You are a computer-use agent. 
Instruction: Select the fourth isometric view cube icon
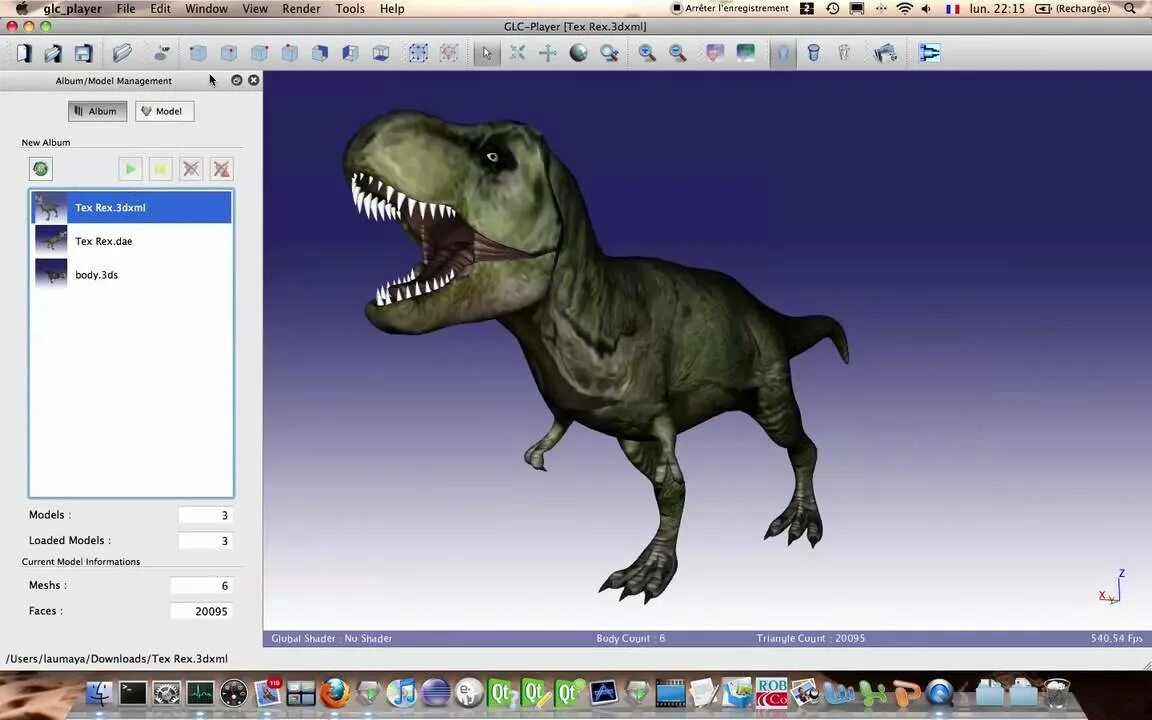click(289, 53)
